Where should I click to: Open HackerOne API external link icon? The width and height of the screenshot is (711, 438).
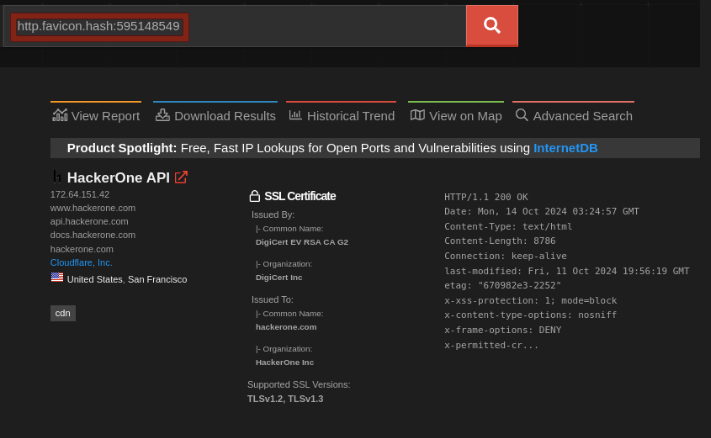(x=181, y=177)
